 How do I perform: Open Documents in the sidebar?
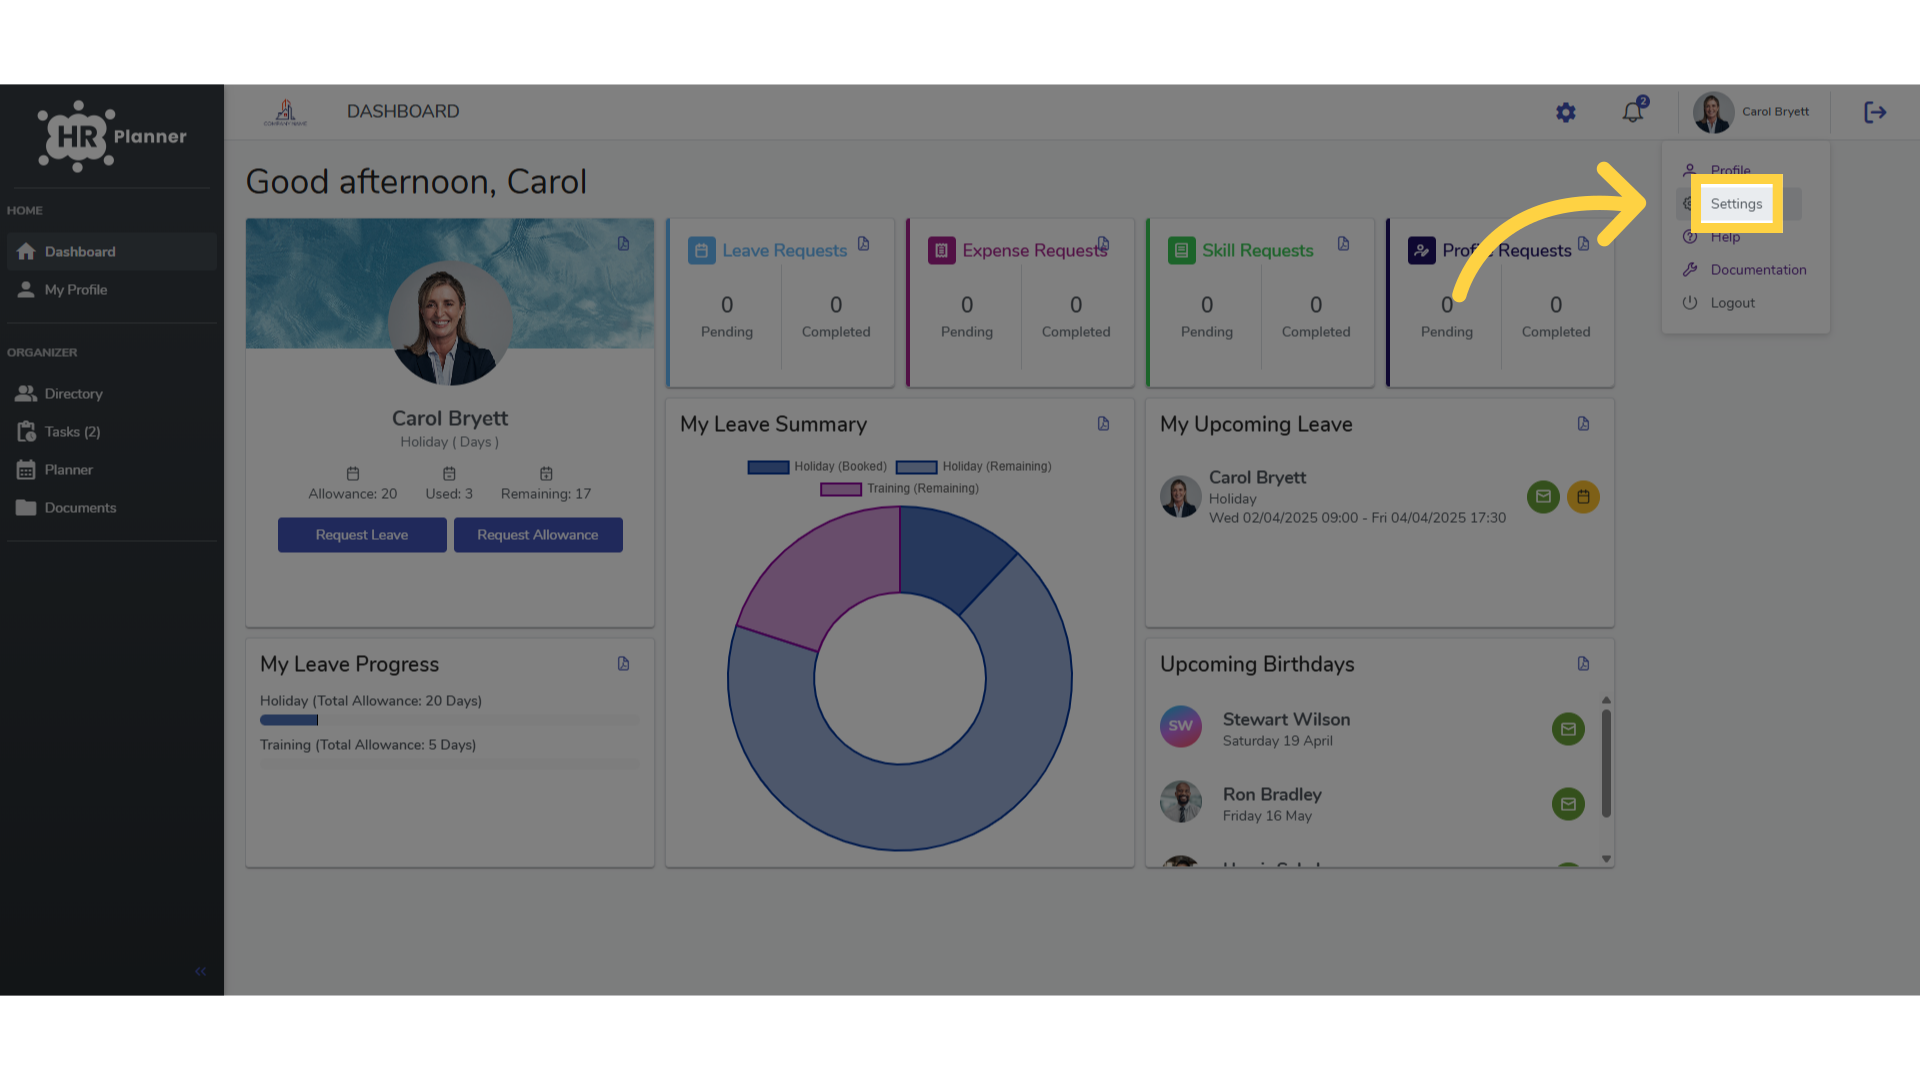click(x=111, y=508)
